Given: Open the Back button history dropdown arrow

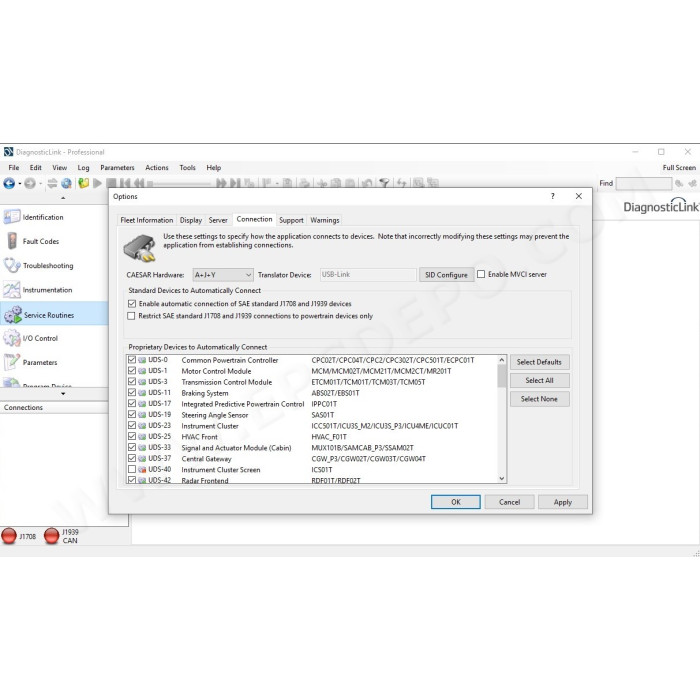Looking at the screenshot, I should pyautogui.click(x=20, y=183).
